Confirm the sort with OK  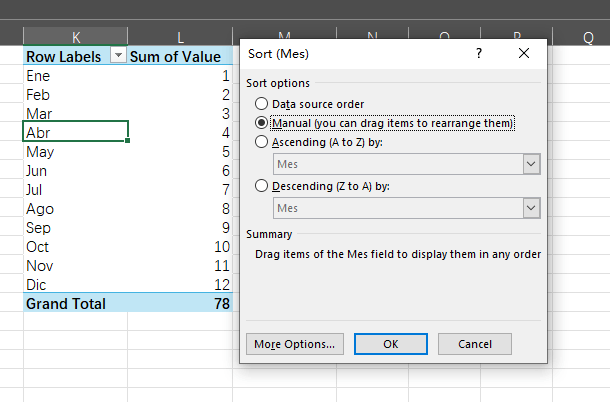(x=391, y=344)
